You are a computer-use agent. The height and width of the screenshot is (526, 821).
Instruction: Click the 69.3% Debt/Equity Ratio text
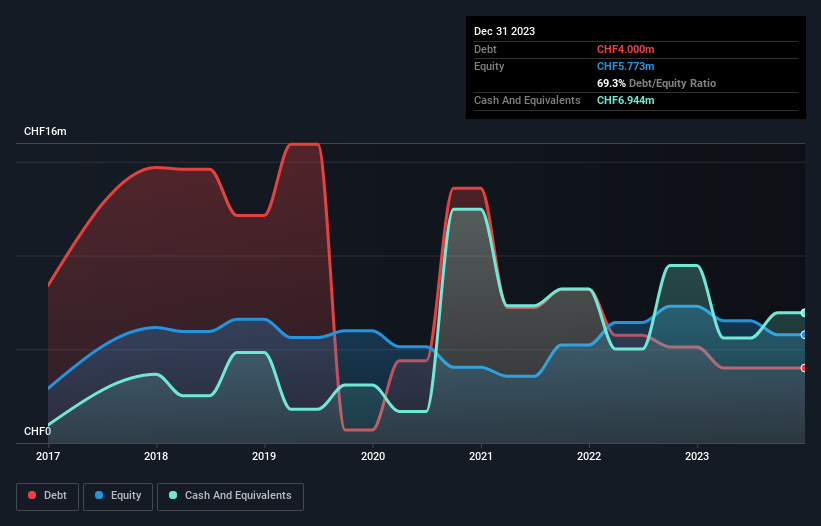tap(657, 83)
